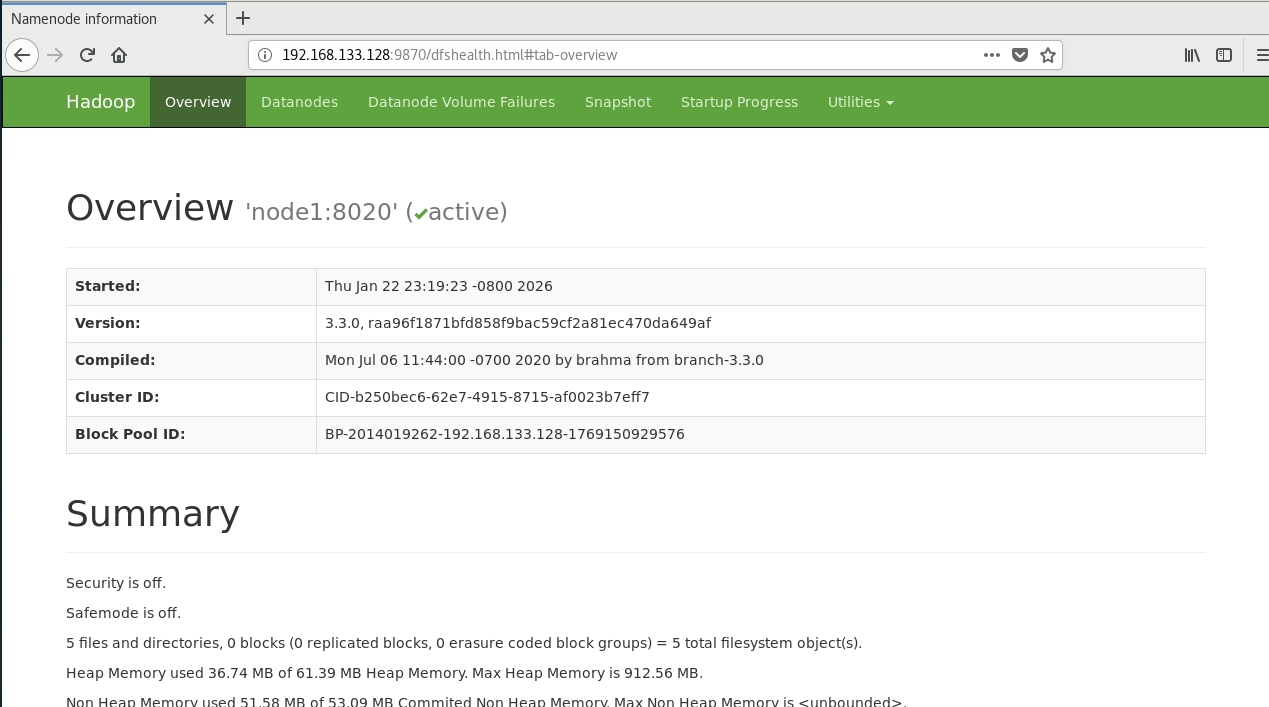Open the browser Library icon

point(1191,55)
